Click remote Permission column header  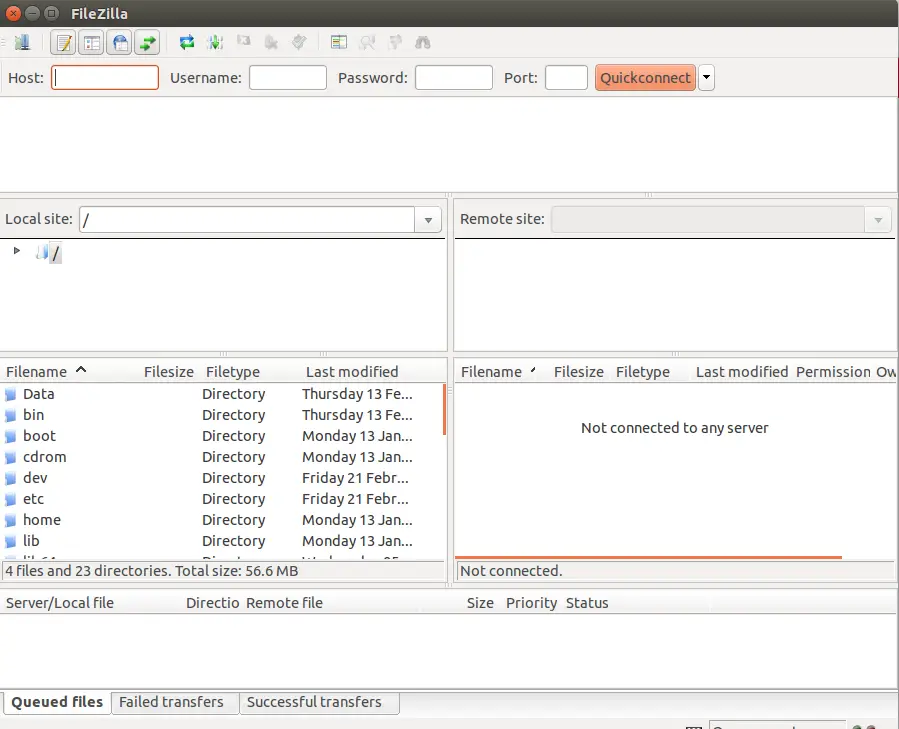pos(833,372)
